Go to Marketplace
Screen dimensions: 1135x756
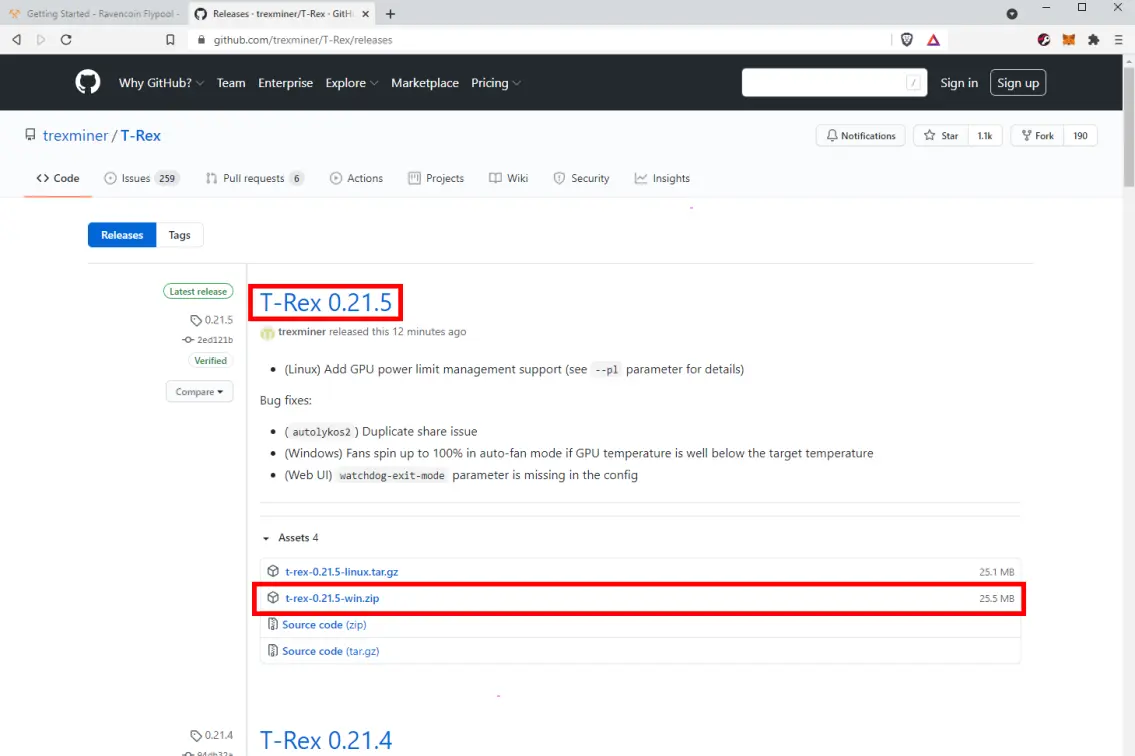click(x=425, y=83)
